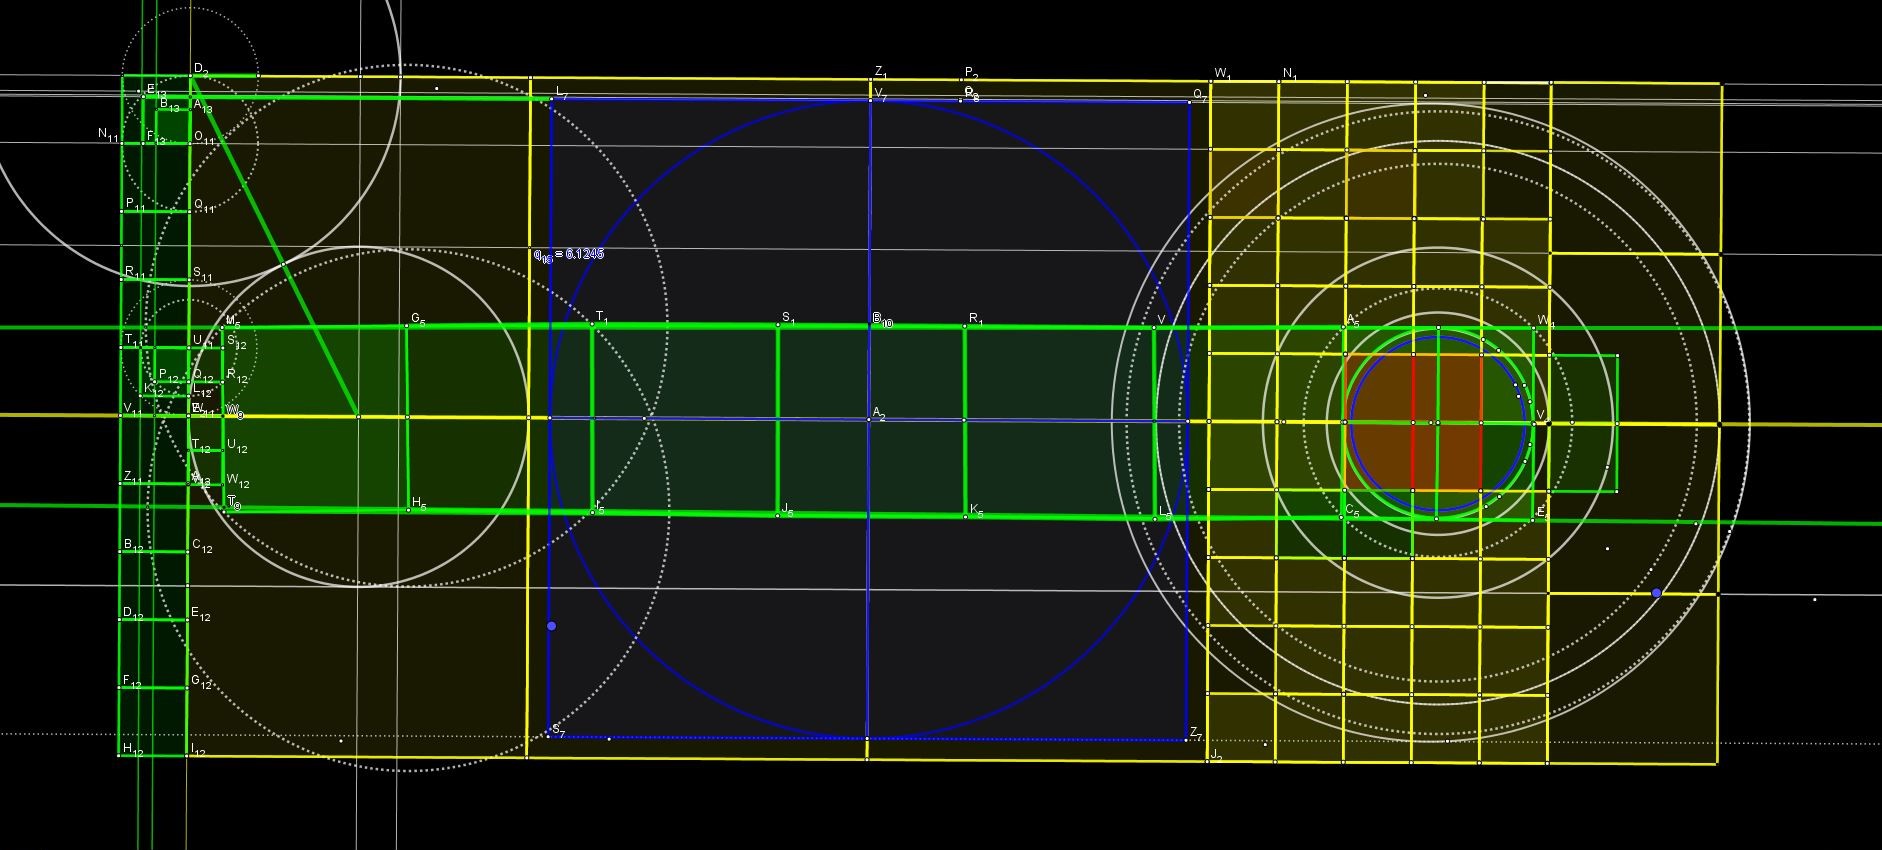Click the q16 = 6.1245 value label

568,255
